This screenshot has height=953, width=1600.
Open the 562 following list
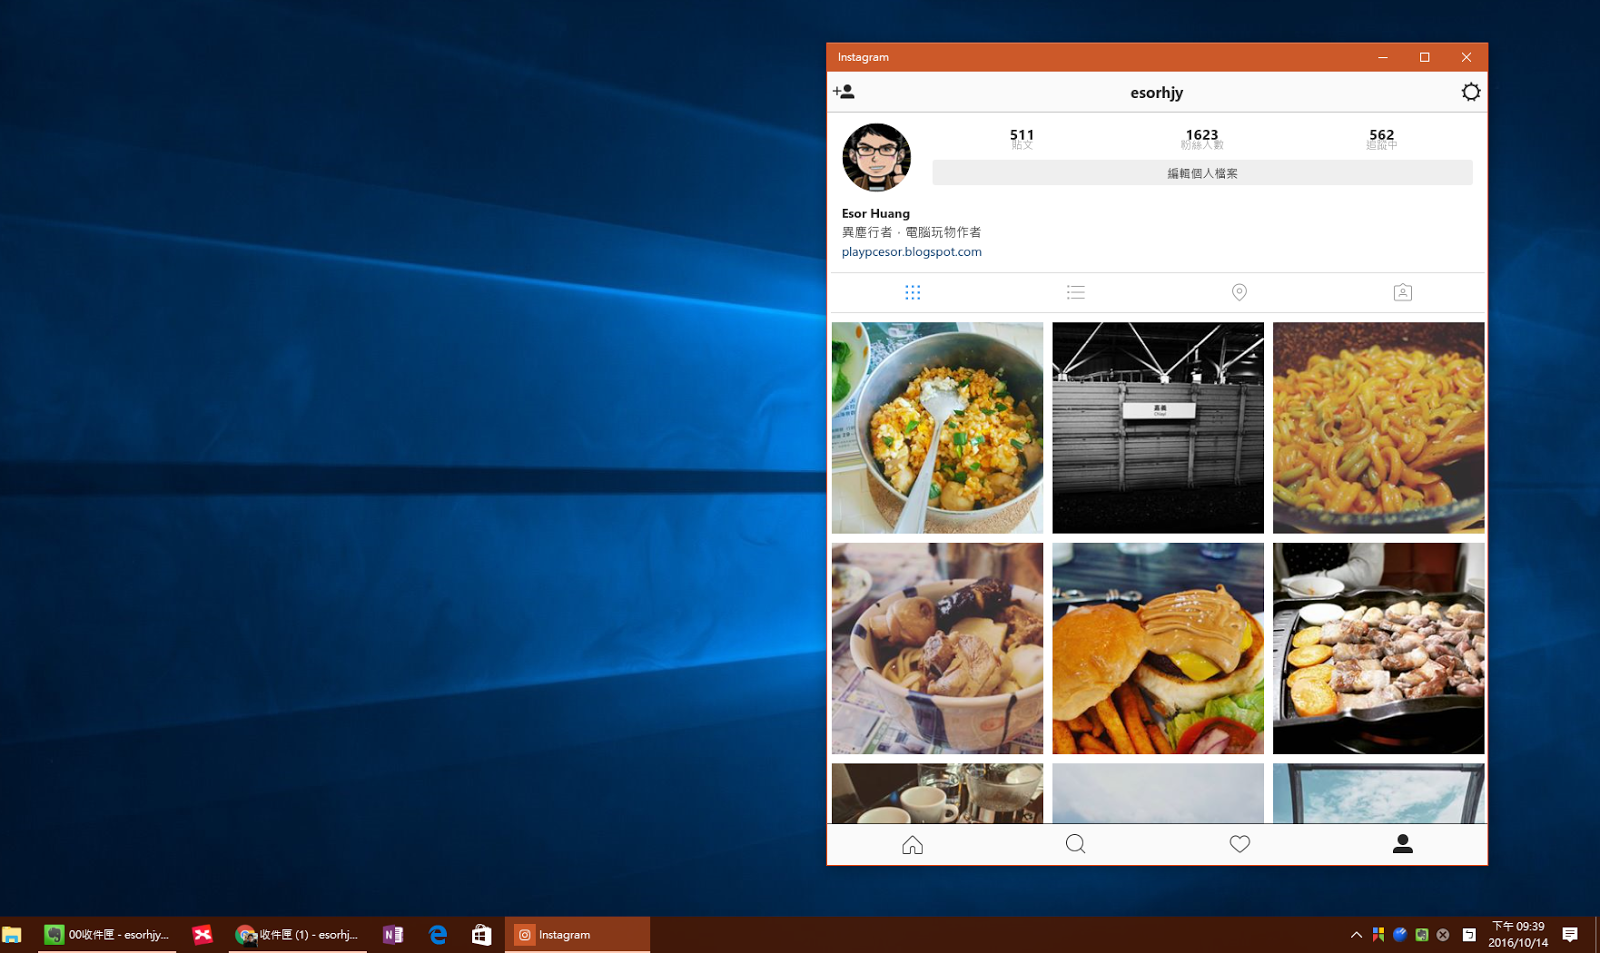pos(1382,138)
